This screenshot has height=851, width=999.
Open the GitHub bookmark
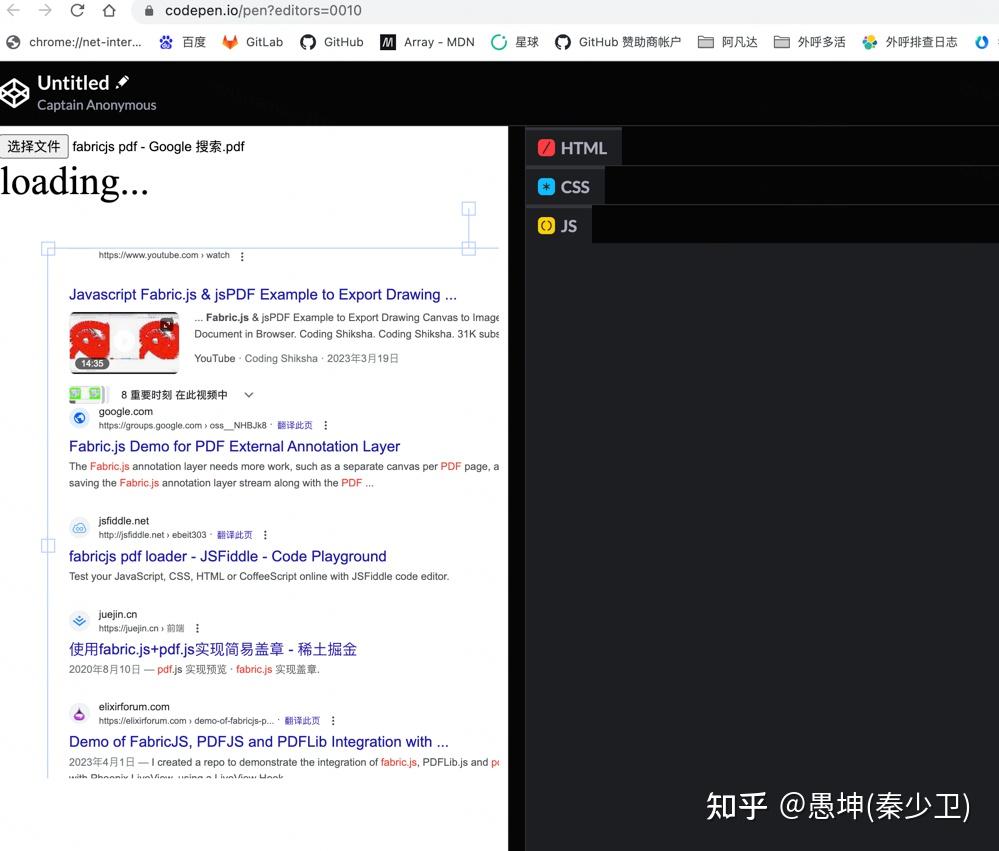pos(332,42)
